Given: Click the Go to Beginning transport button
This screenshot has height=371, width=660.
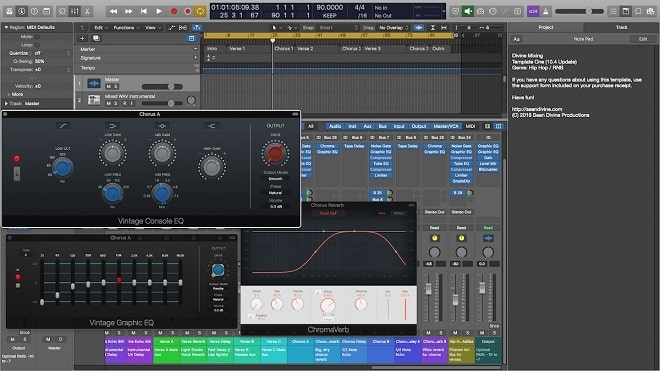Looking at the screenshot, I should point(144,11).
